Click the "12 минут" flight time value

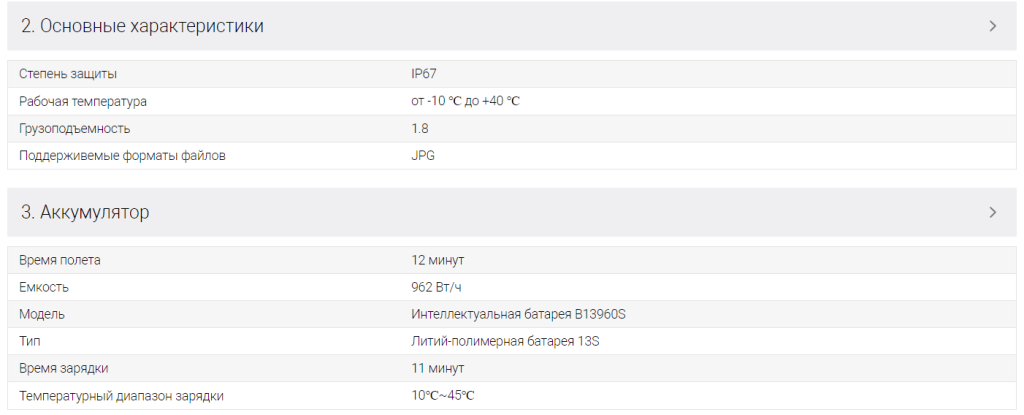tap(437, 260)
